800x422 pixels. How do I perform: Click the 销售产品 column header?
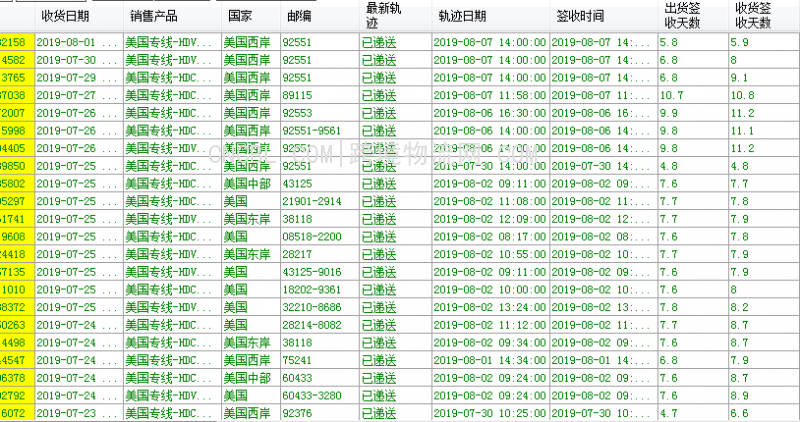(x=154, y=16)
